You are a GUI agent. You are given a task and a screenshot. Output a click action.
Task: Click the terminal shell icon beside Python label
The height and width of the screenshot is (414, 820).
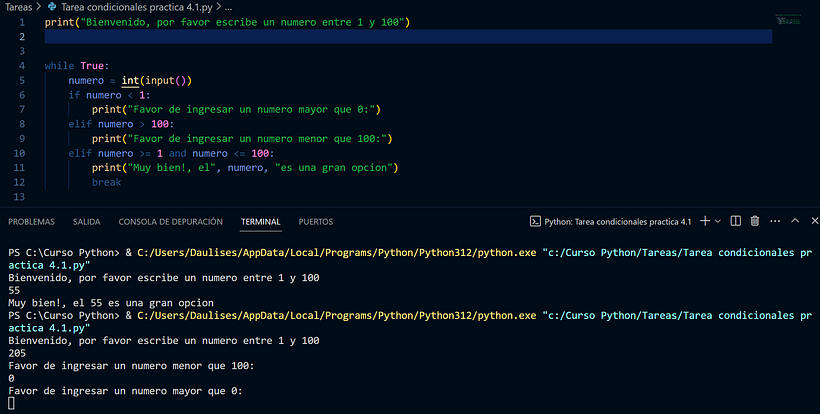coord(535,222)
